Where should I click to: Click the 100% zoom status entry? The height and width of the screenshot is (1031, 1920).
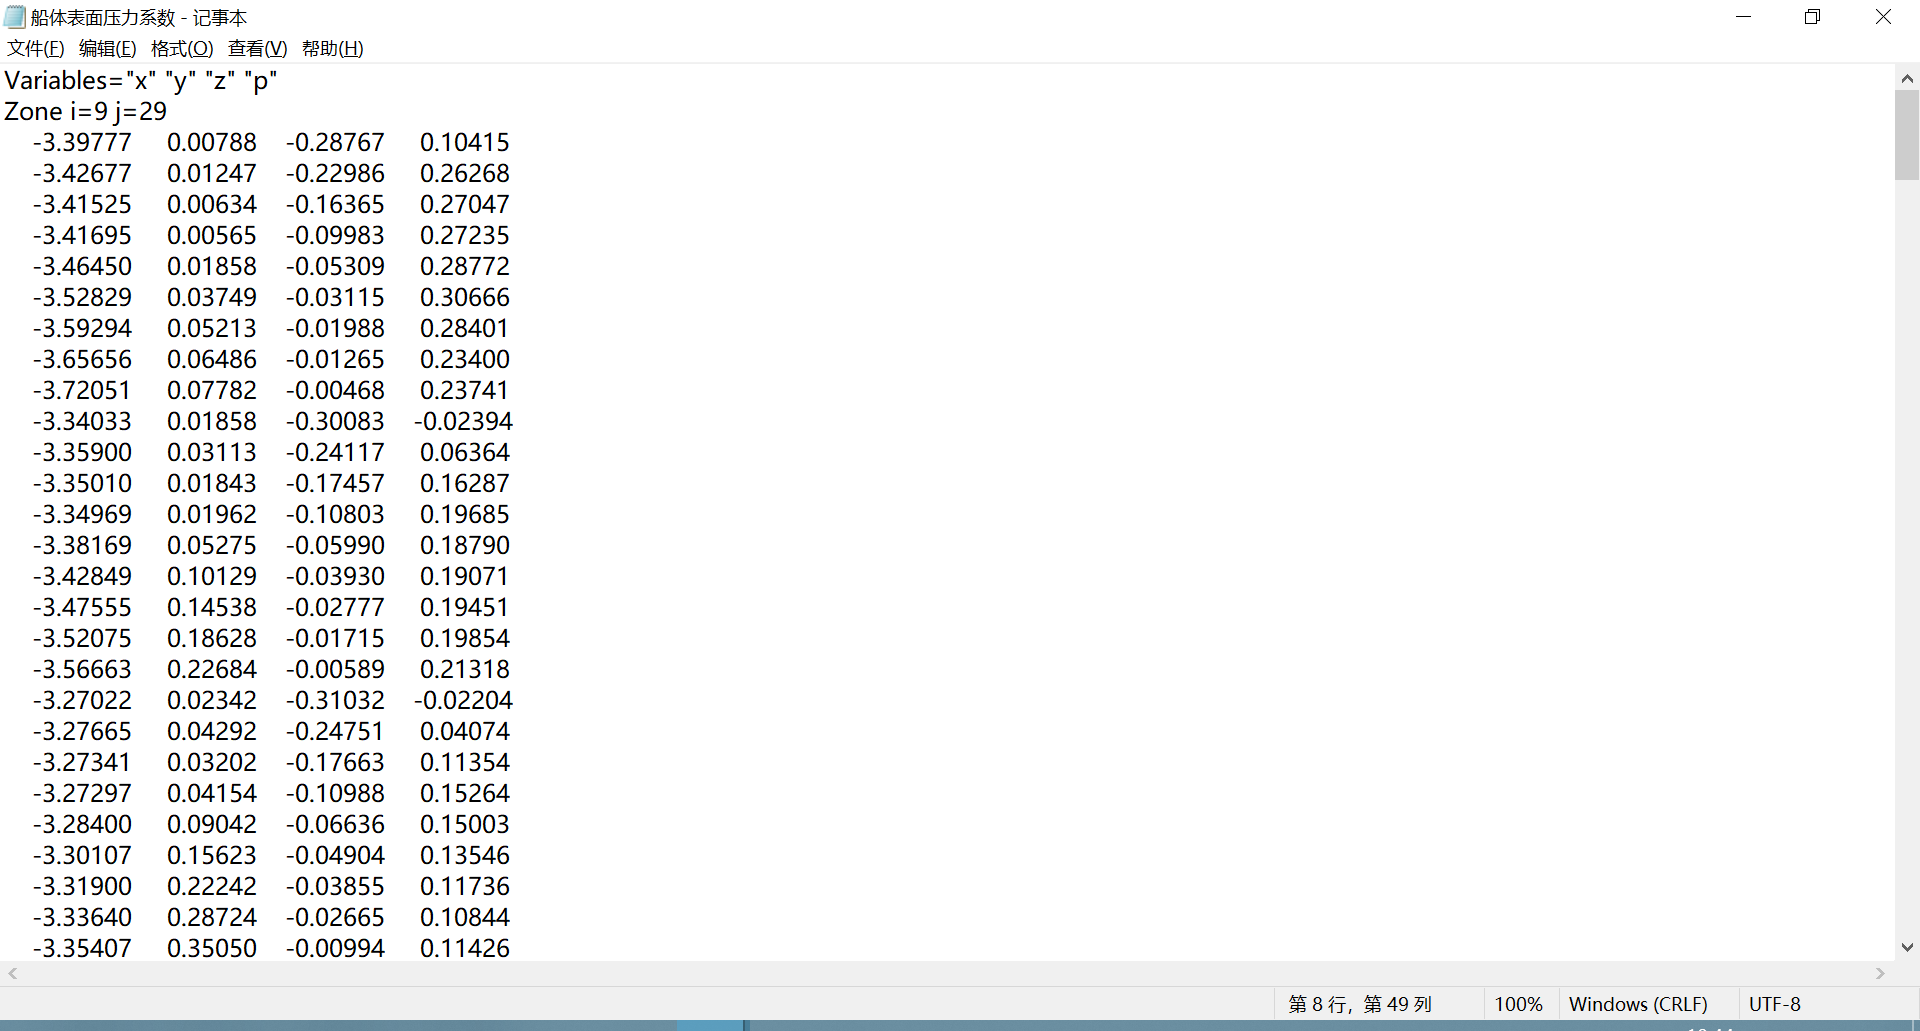tap(1518, 1004)
